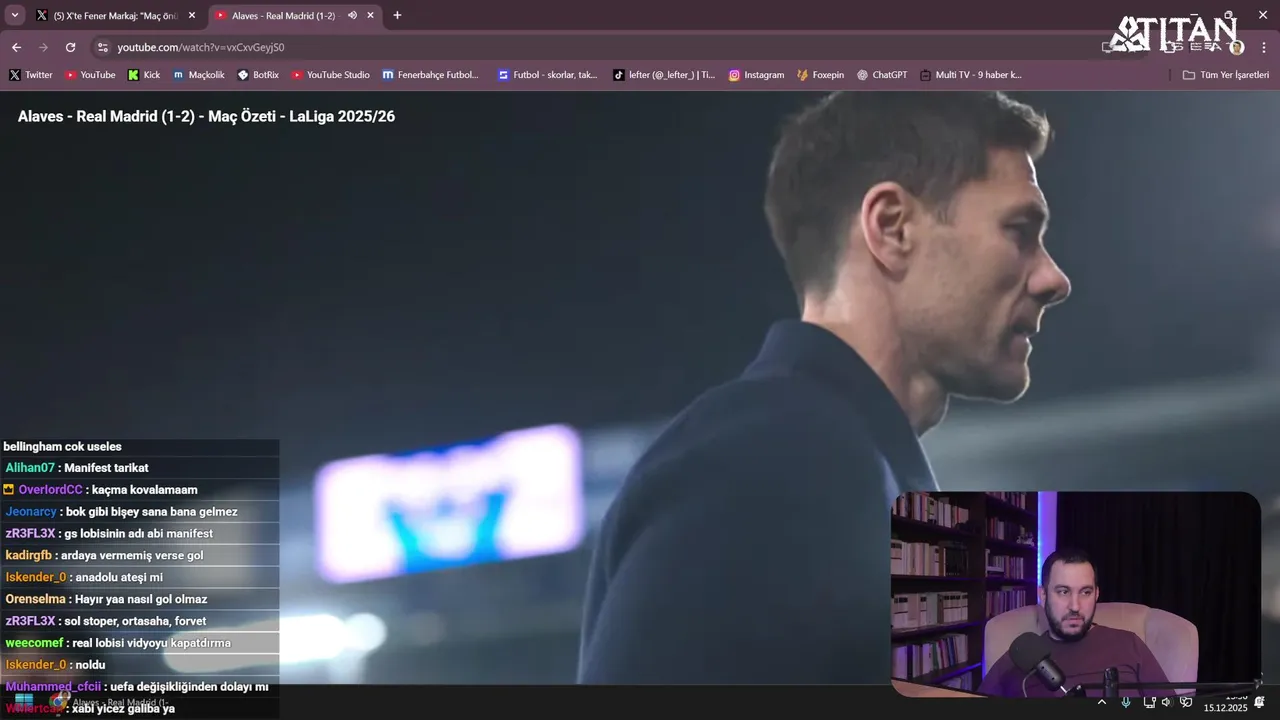Screen dimensions: 1280x720
Task: Click the browser forward arrow
Action: (x=43, y=47)
